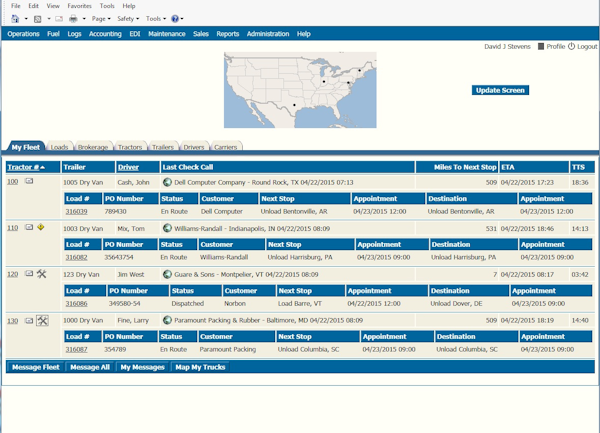Screen dimensions: 600x433
Task: Click the browser print icon
Action: pyautogui.click(x=74, y=19)
